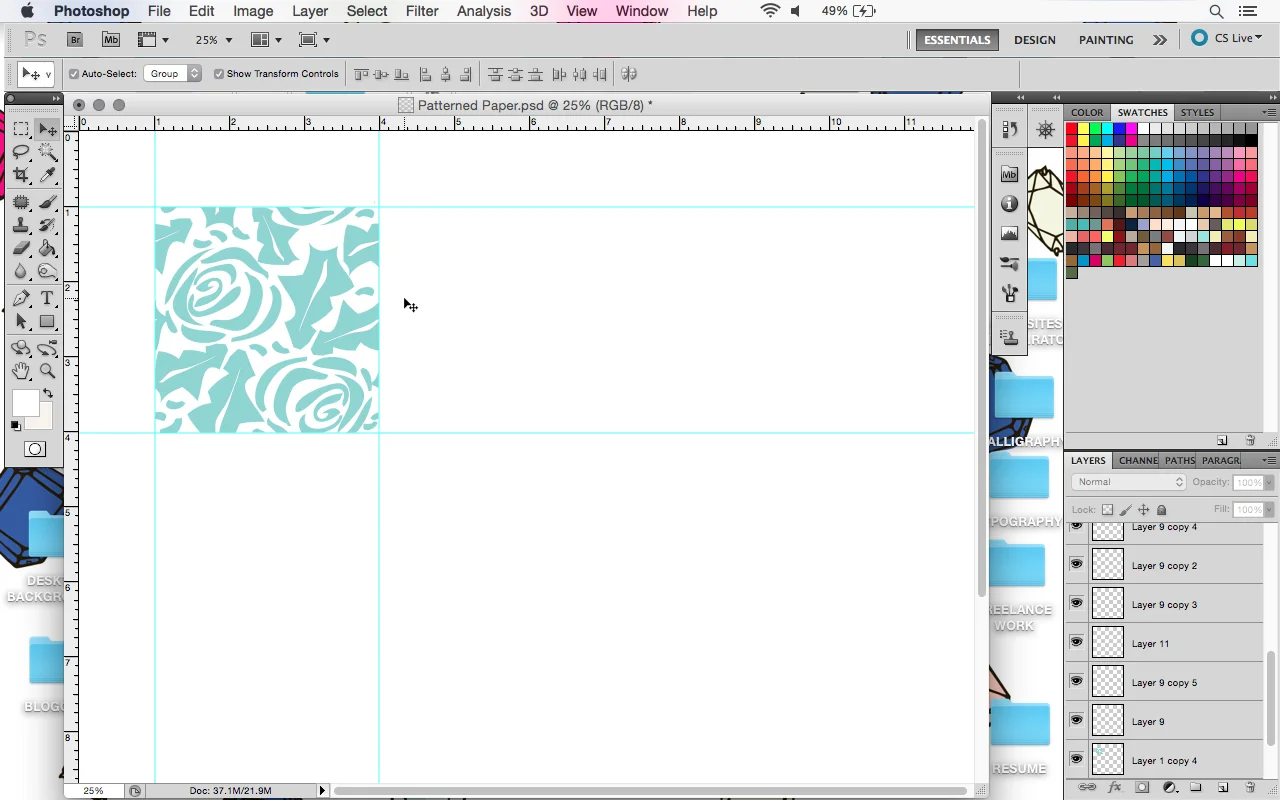Toggle visibility of Layer 1 copy 4

[1076, 760]
